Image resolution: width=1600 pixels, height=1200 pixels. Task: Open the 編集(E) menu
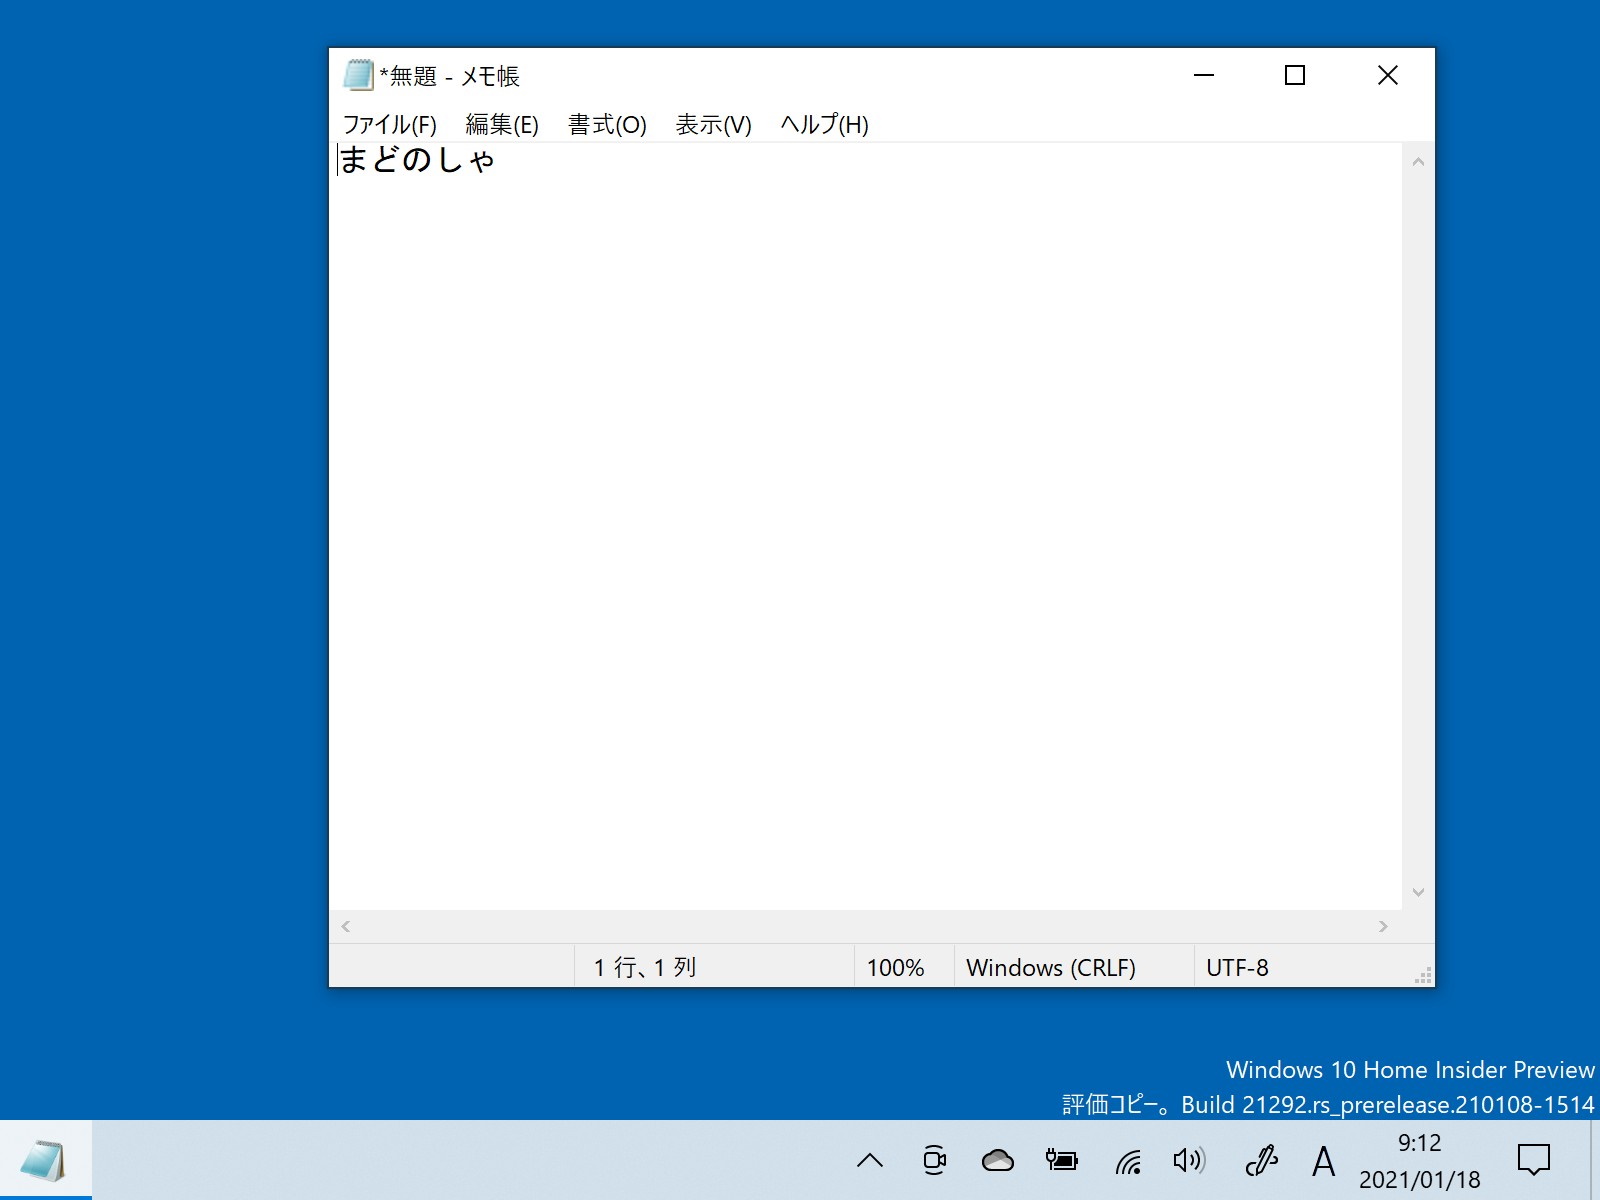(502, 125)
